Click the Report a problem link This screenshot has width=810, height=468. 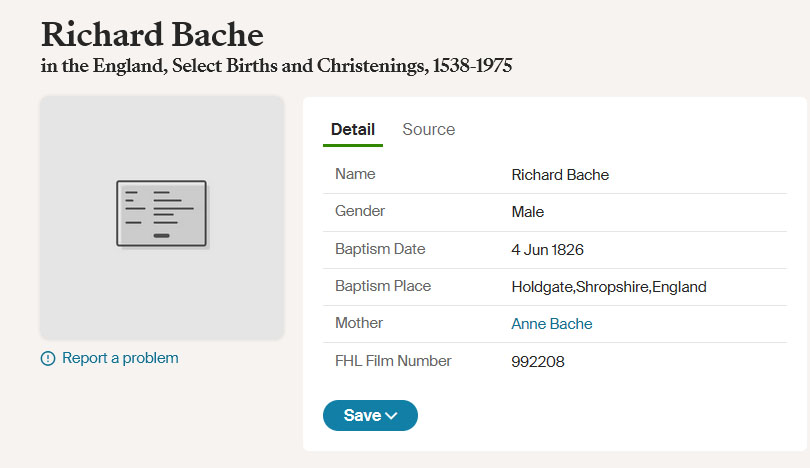(120, 358)
